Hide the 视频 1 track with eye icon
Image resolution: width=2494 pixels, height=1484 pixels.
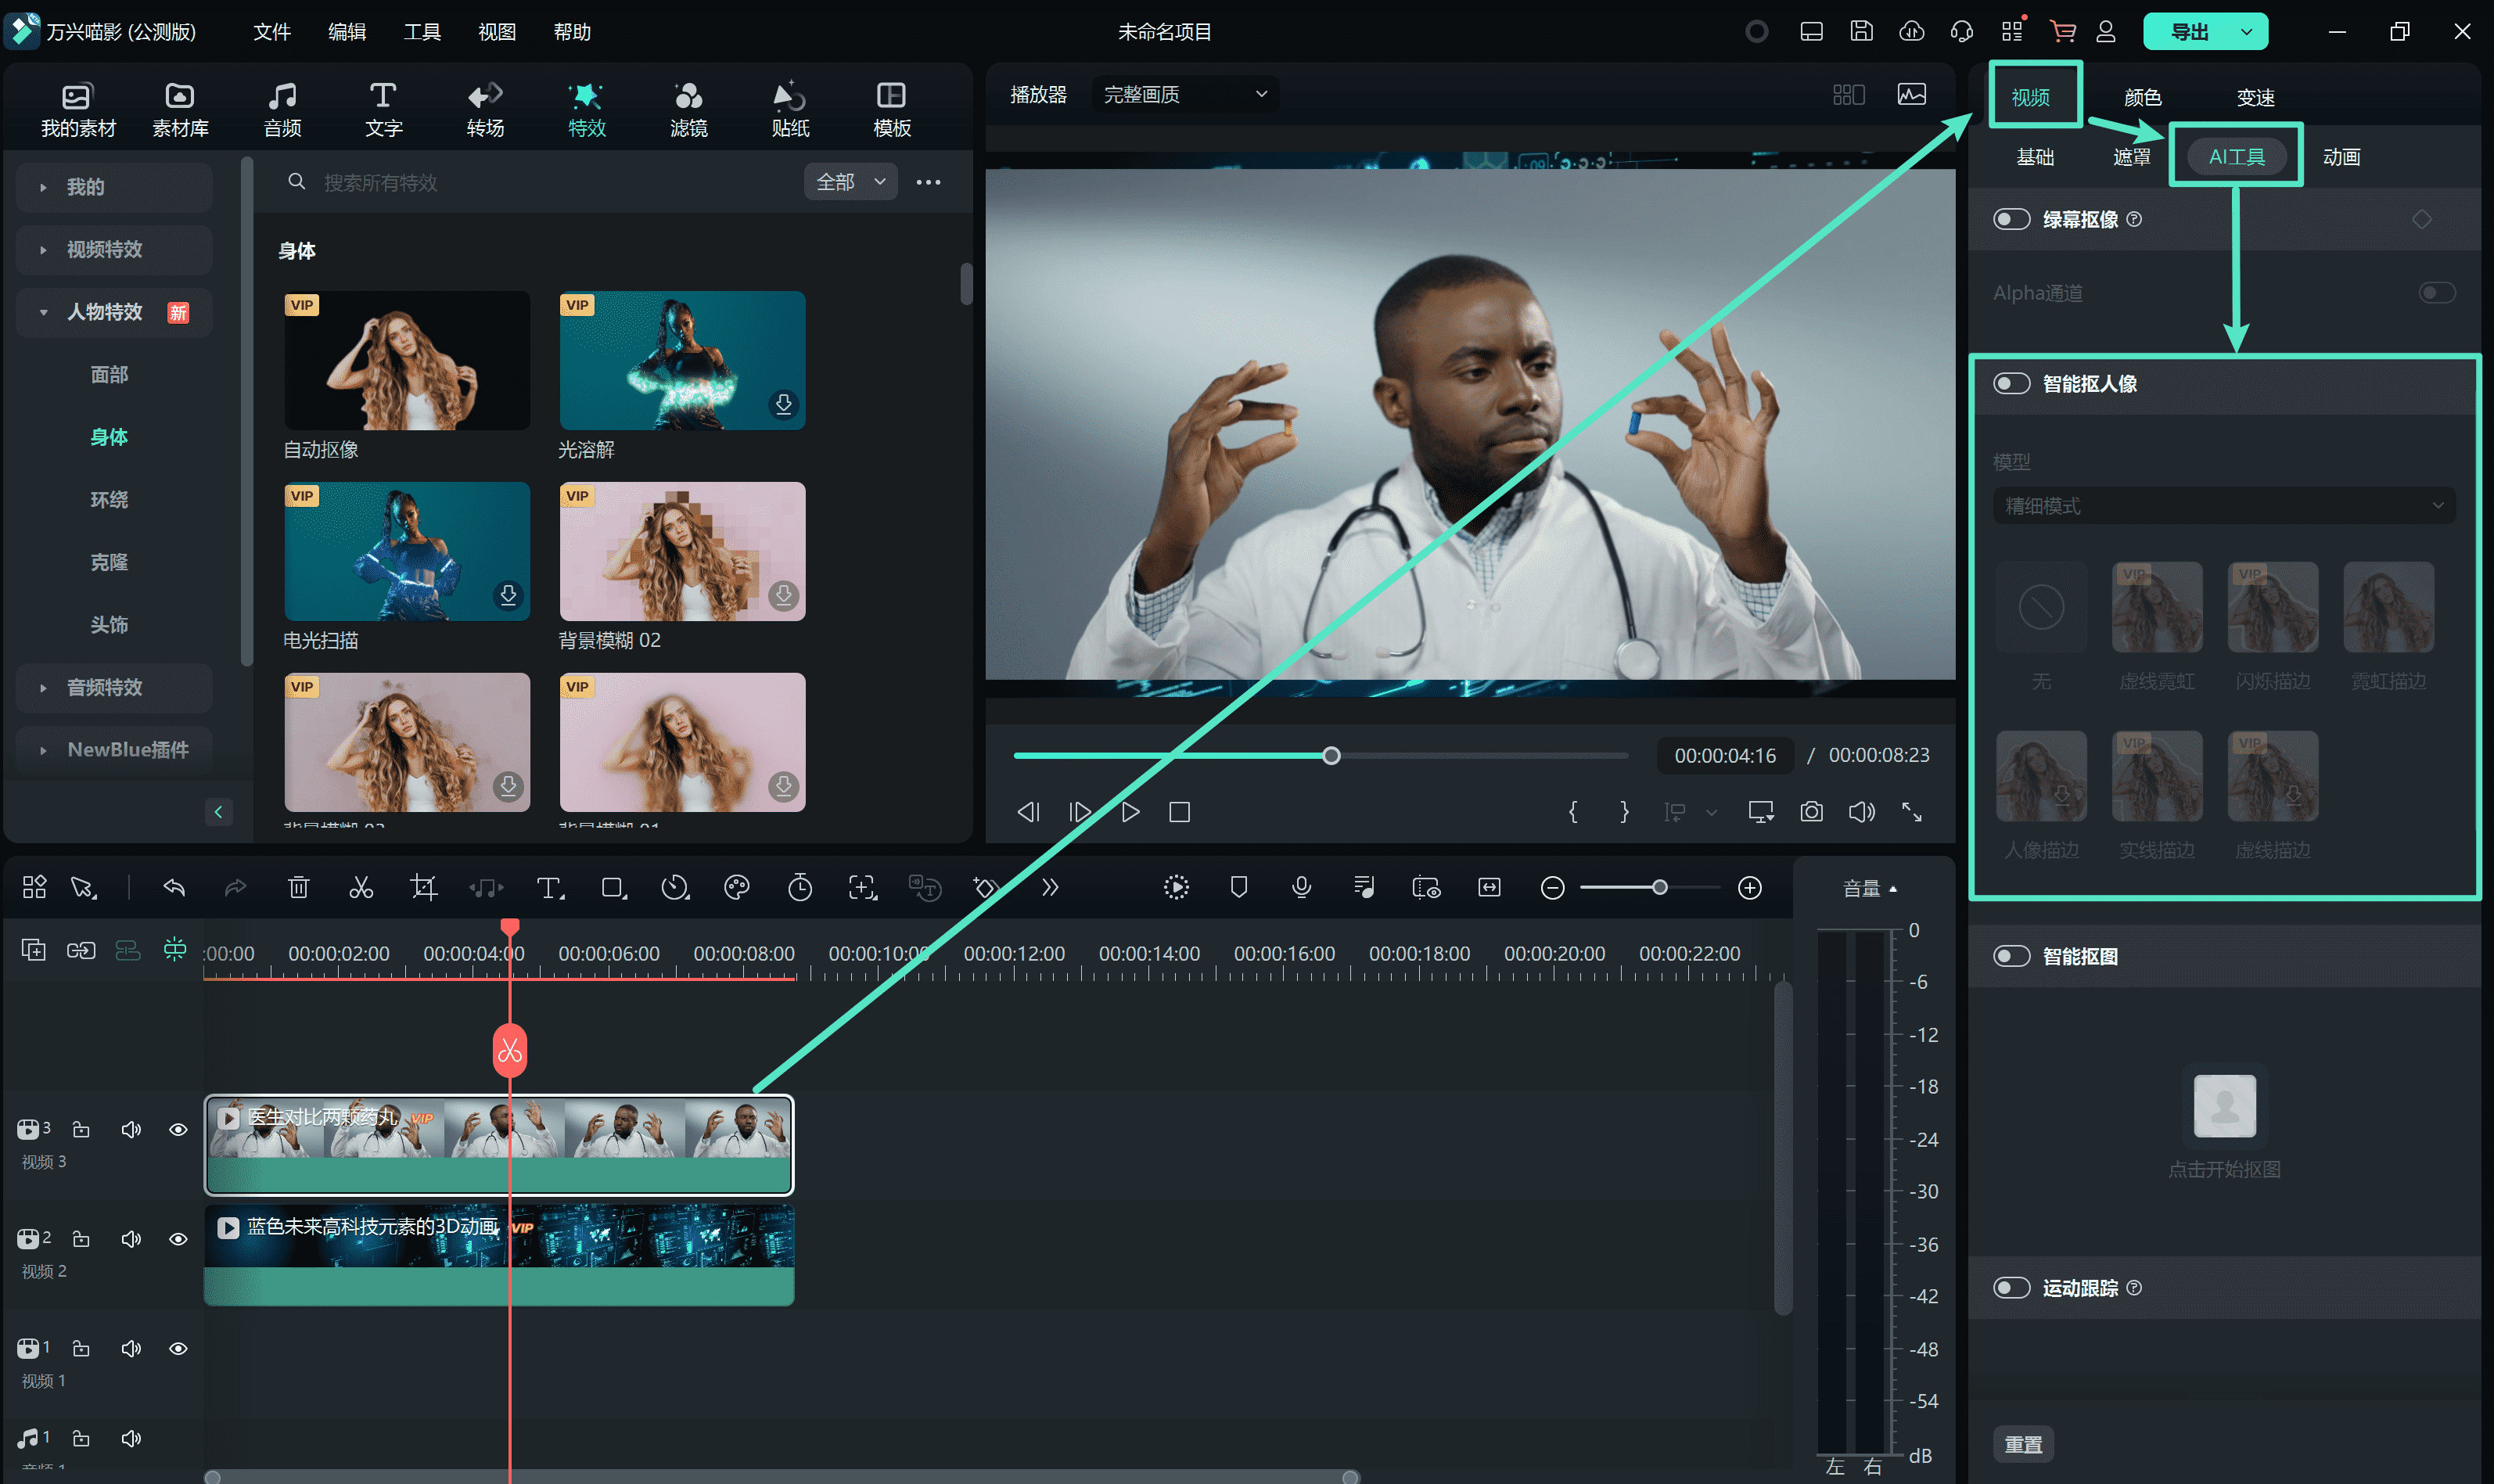(178, 1349)
